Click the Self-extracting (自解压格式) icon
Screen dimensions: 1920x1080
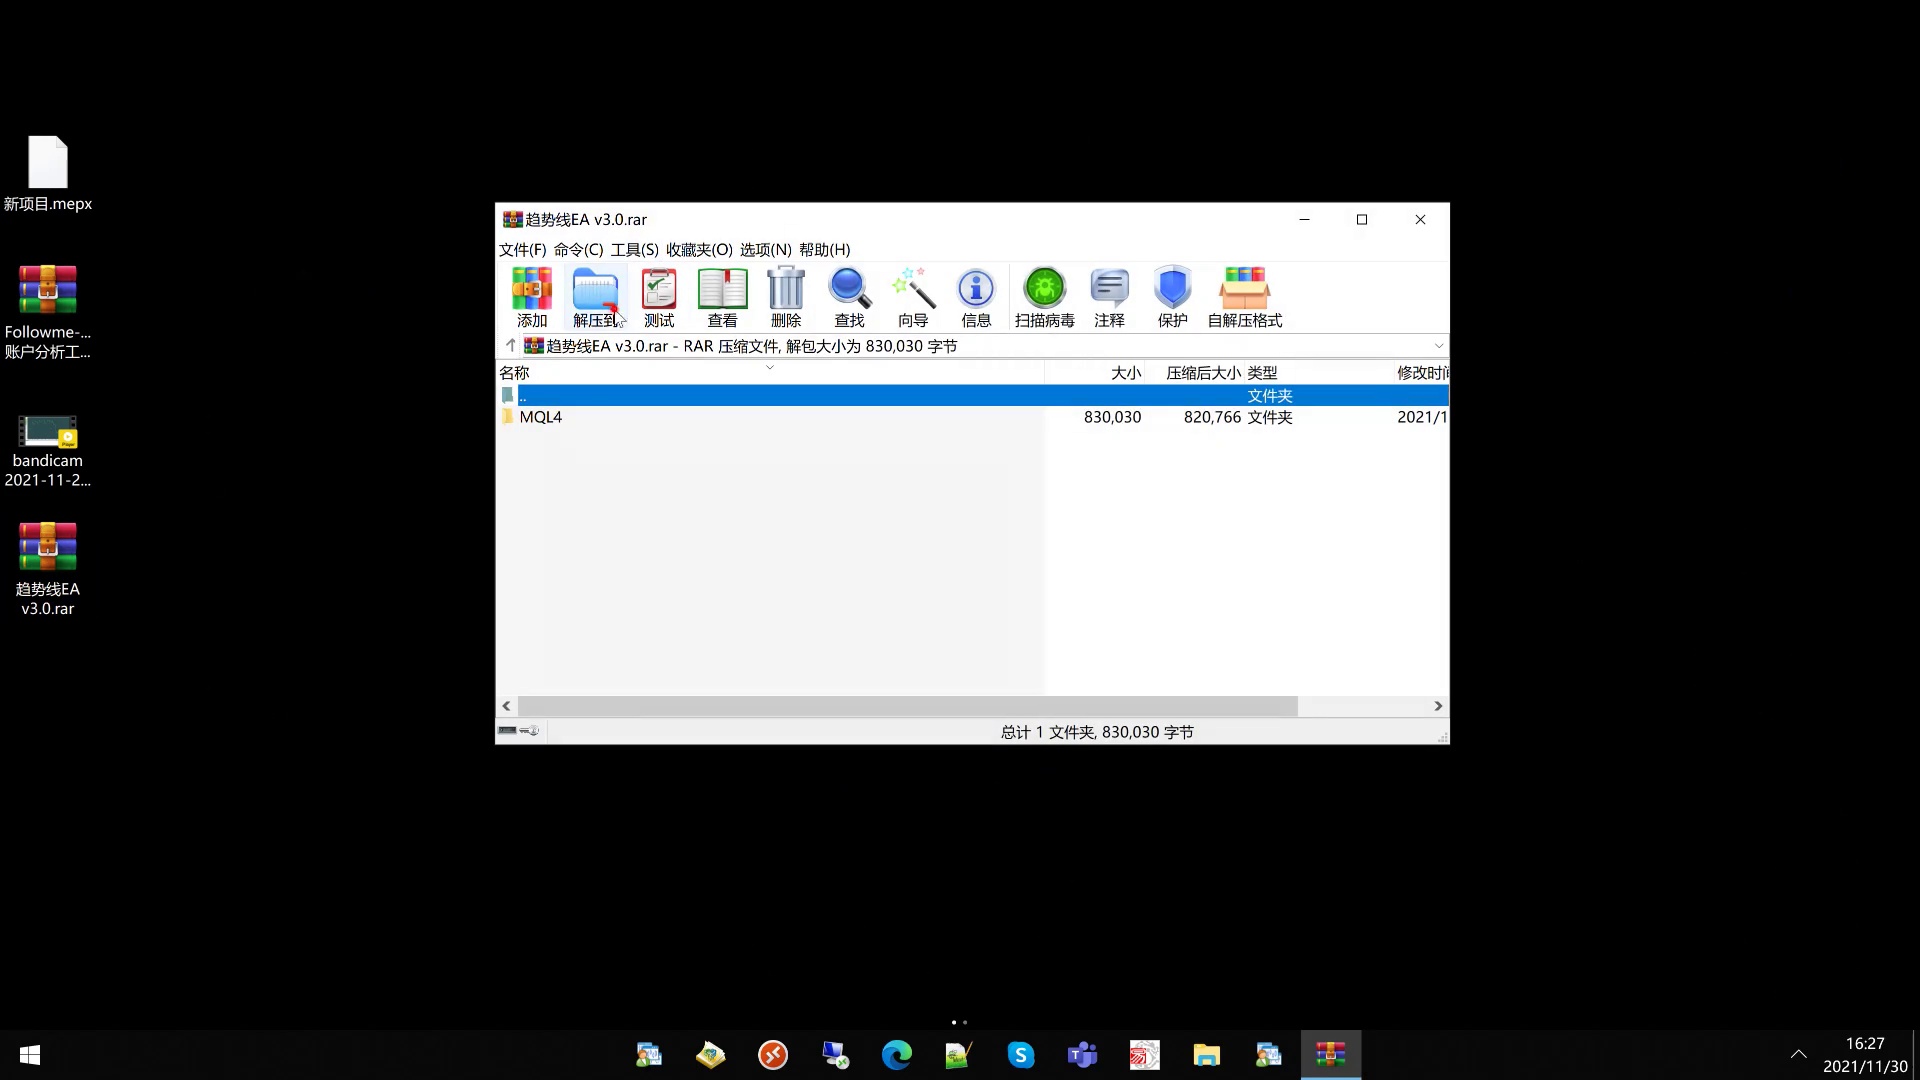1245,296
